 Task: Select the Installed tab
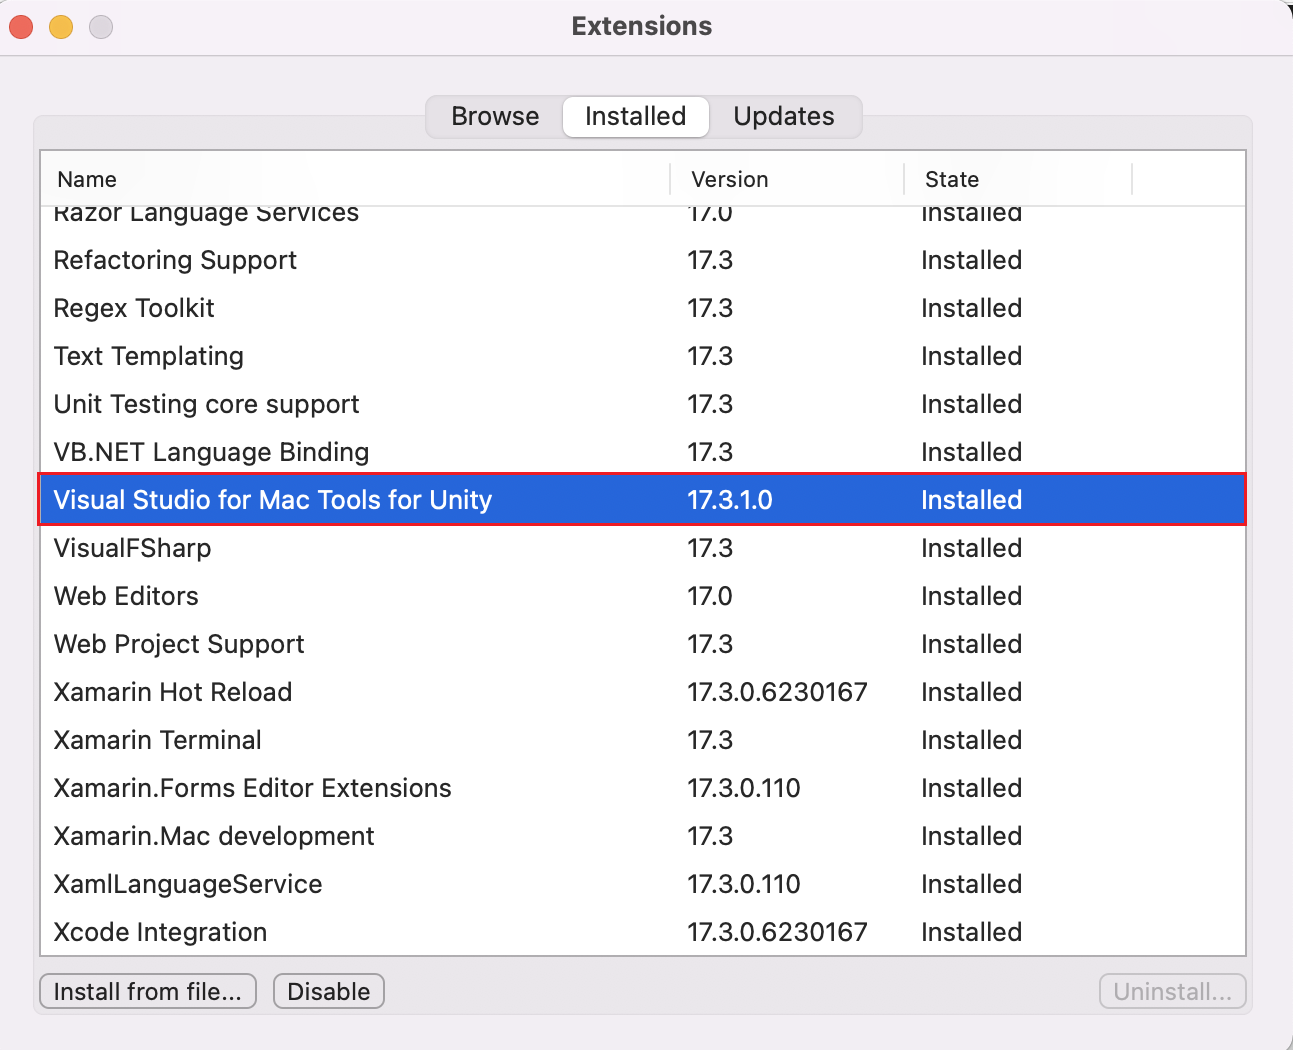(x=635, y=116)
